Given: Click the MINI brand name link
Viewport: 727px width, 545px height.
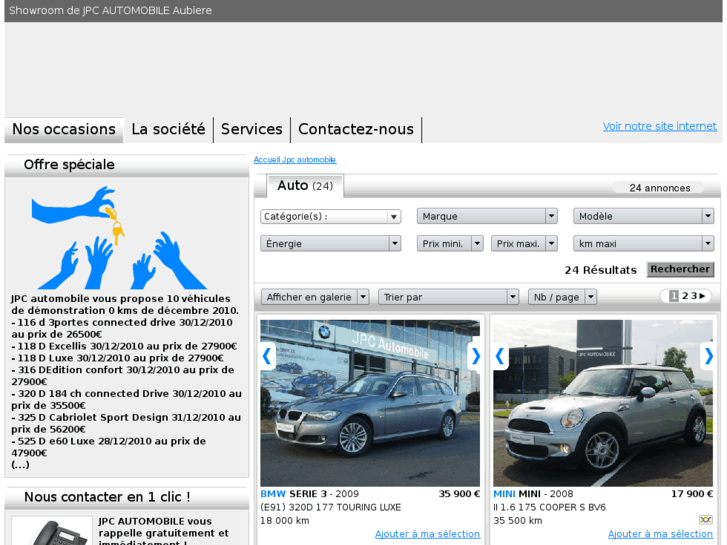Looking at the screenshot, I should pyautogui.click(x=504, y=494).
